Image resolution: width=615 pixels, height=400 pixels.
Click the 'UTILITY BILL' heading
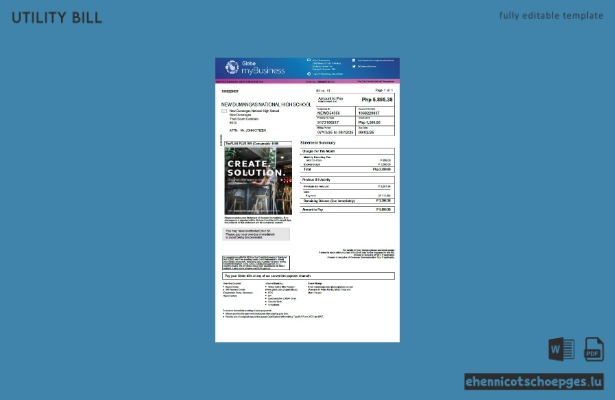coord(57,18)
